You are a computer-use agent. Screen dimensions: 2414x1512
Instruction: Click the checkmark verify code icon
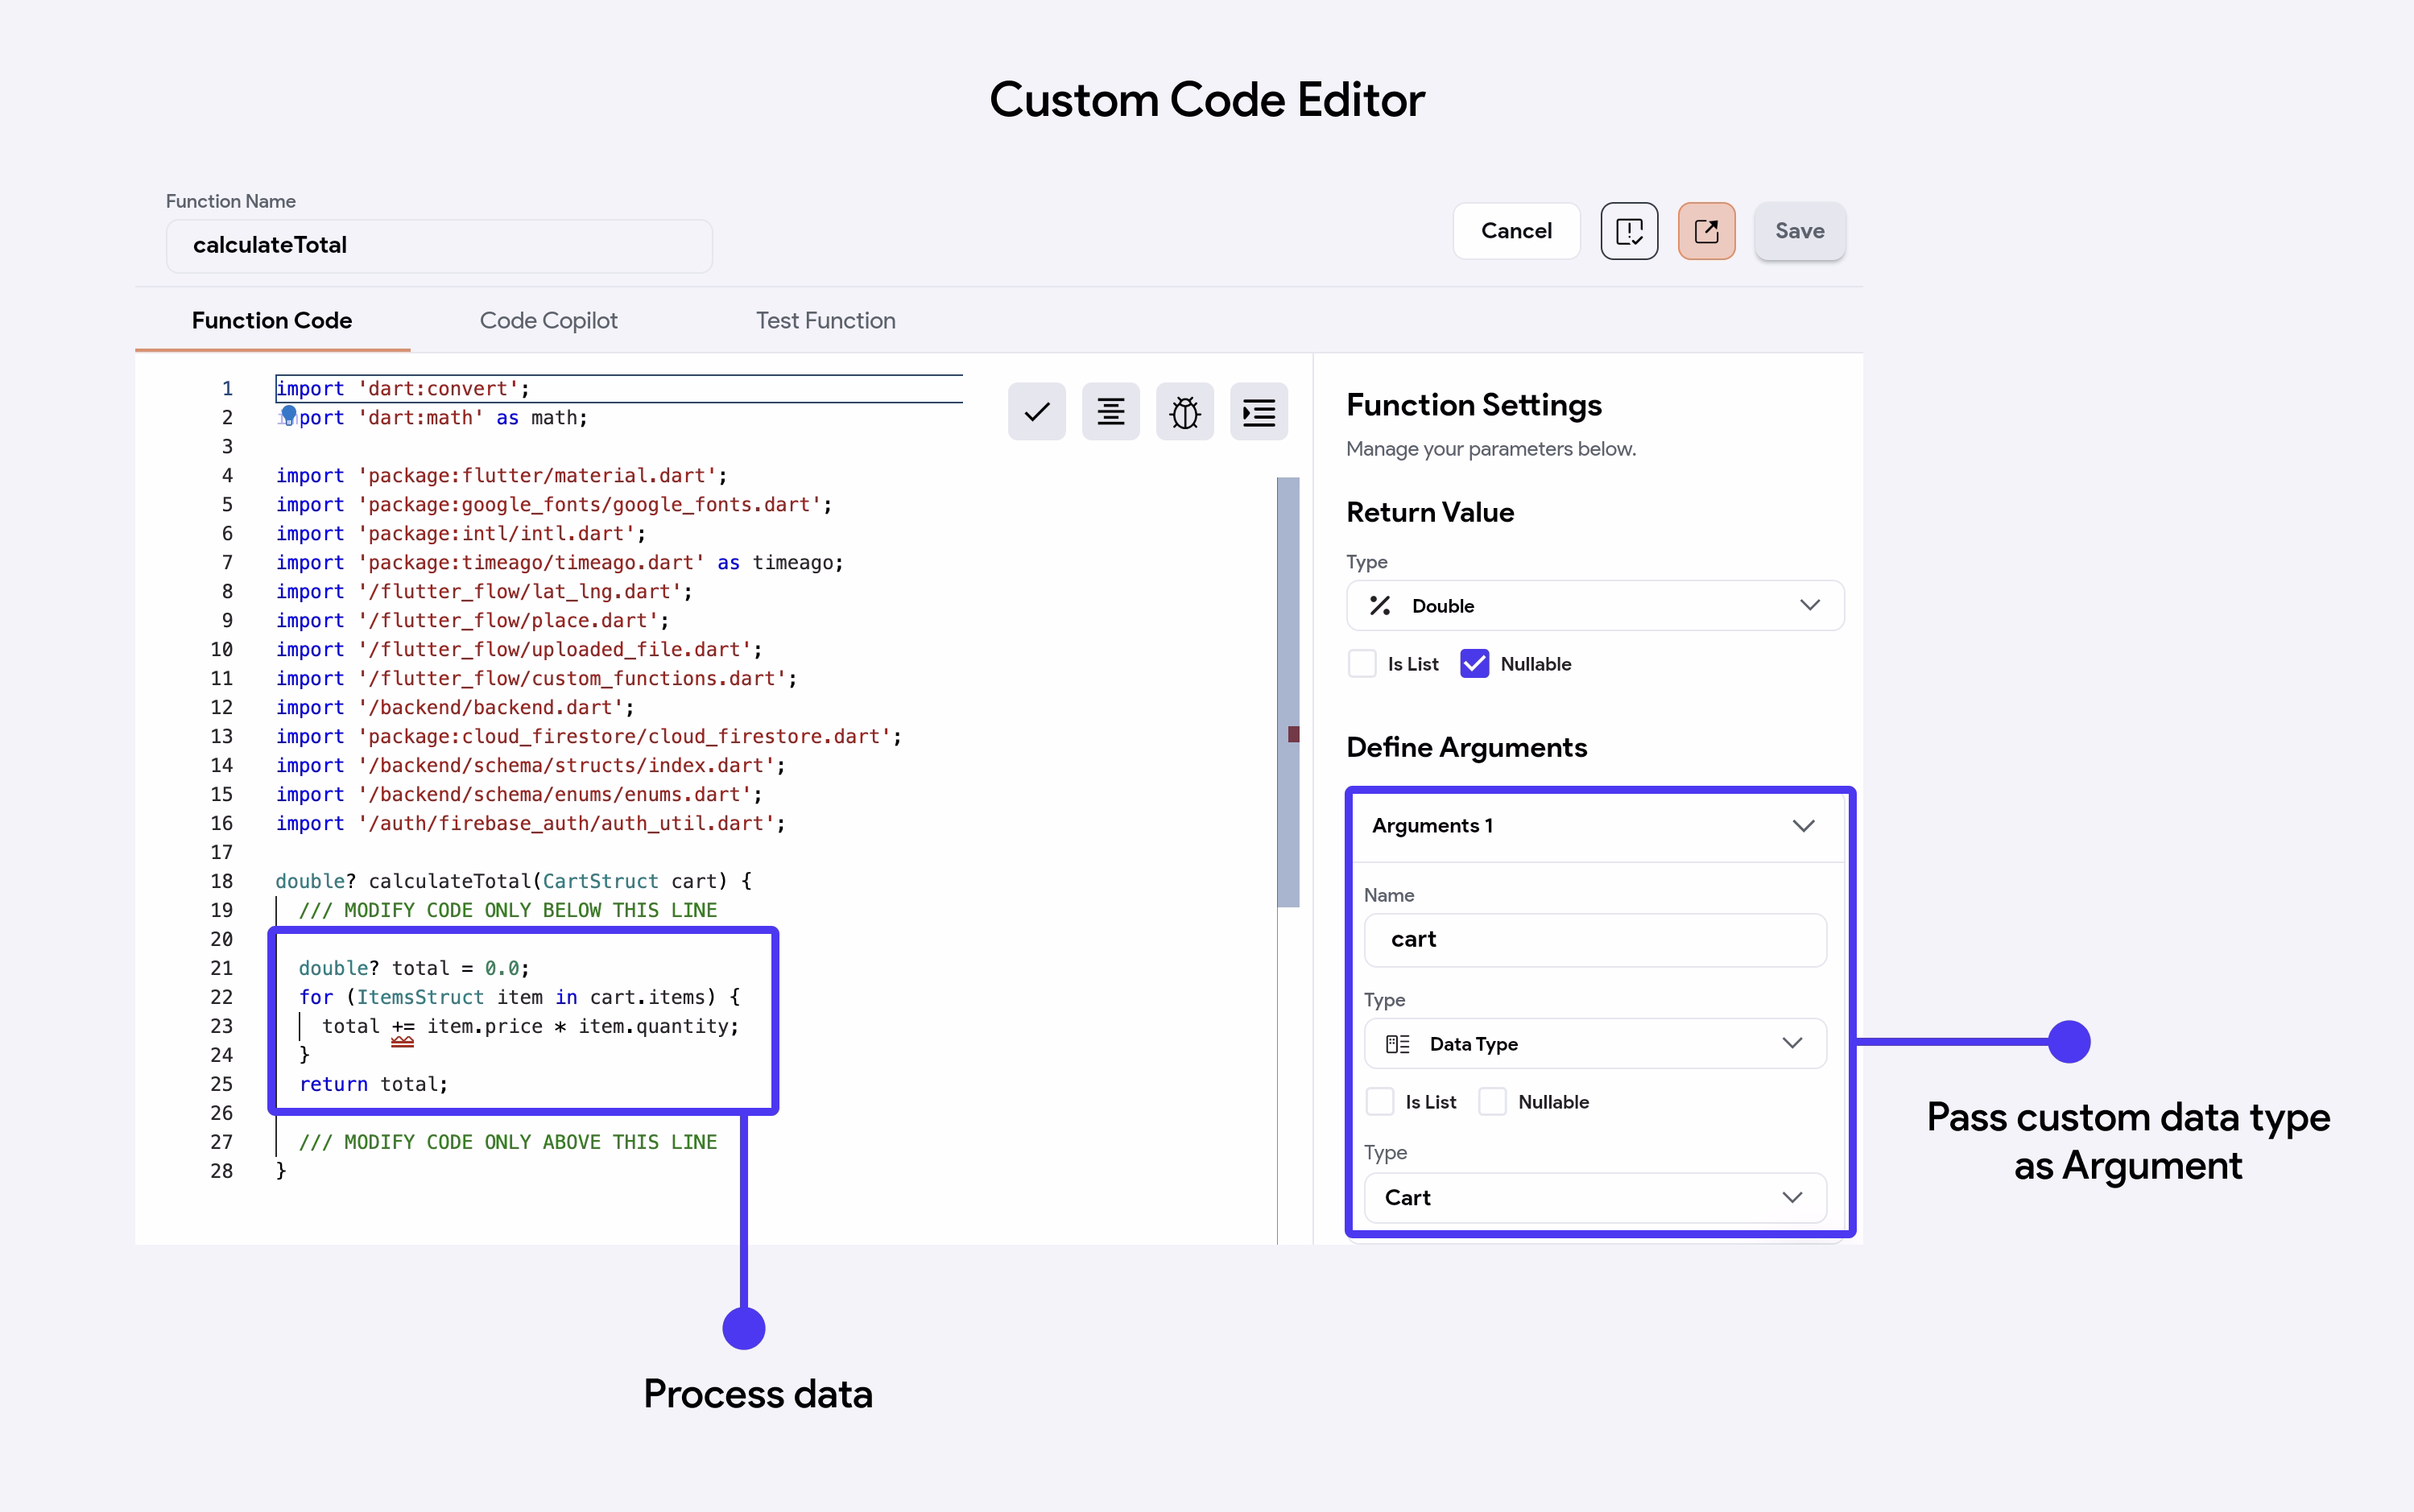click(1037, 411)
